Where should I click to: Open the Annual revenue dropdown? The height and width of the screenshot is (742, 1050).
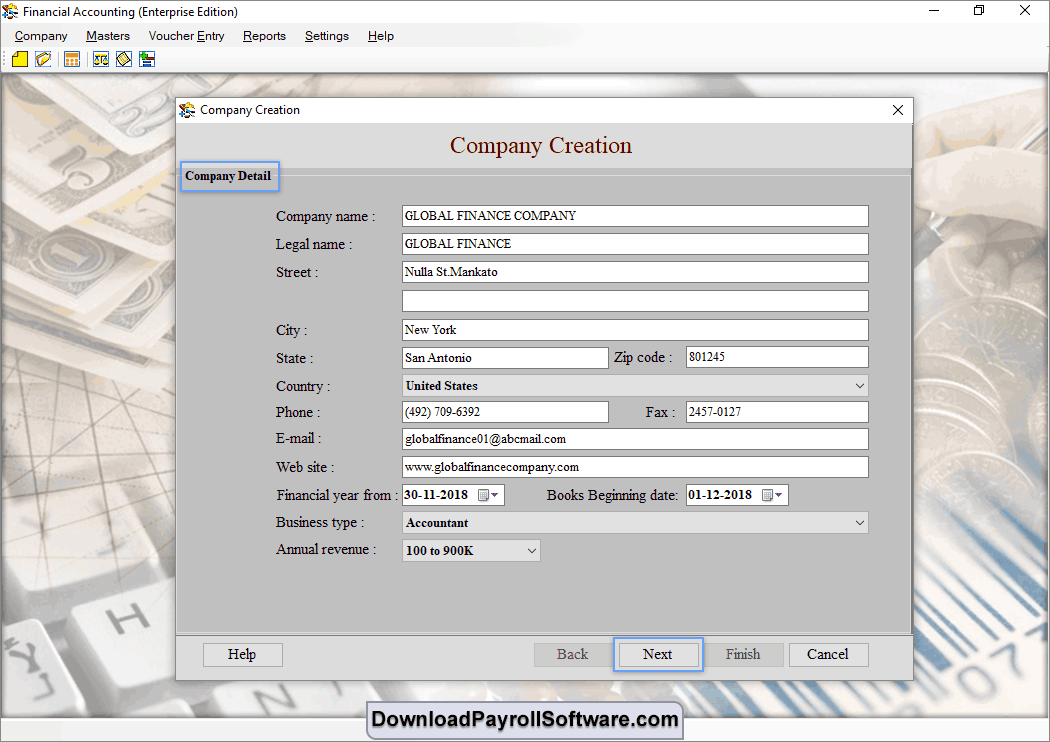click(x=531, y=551)
